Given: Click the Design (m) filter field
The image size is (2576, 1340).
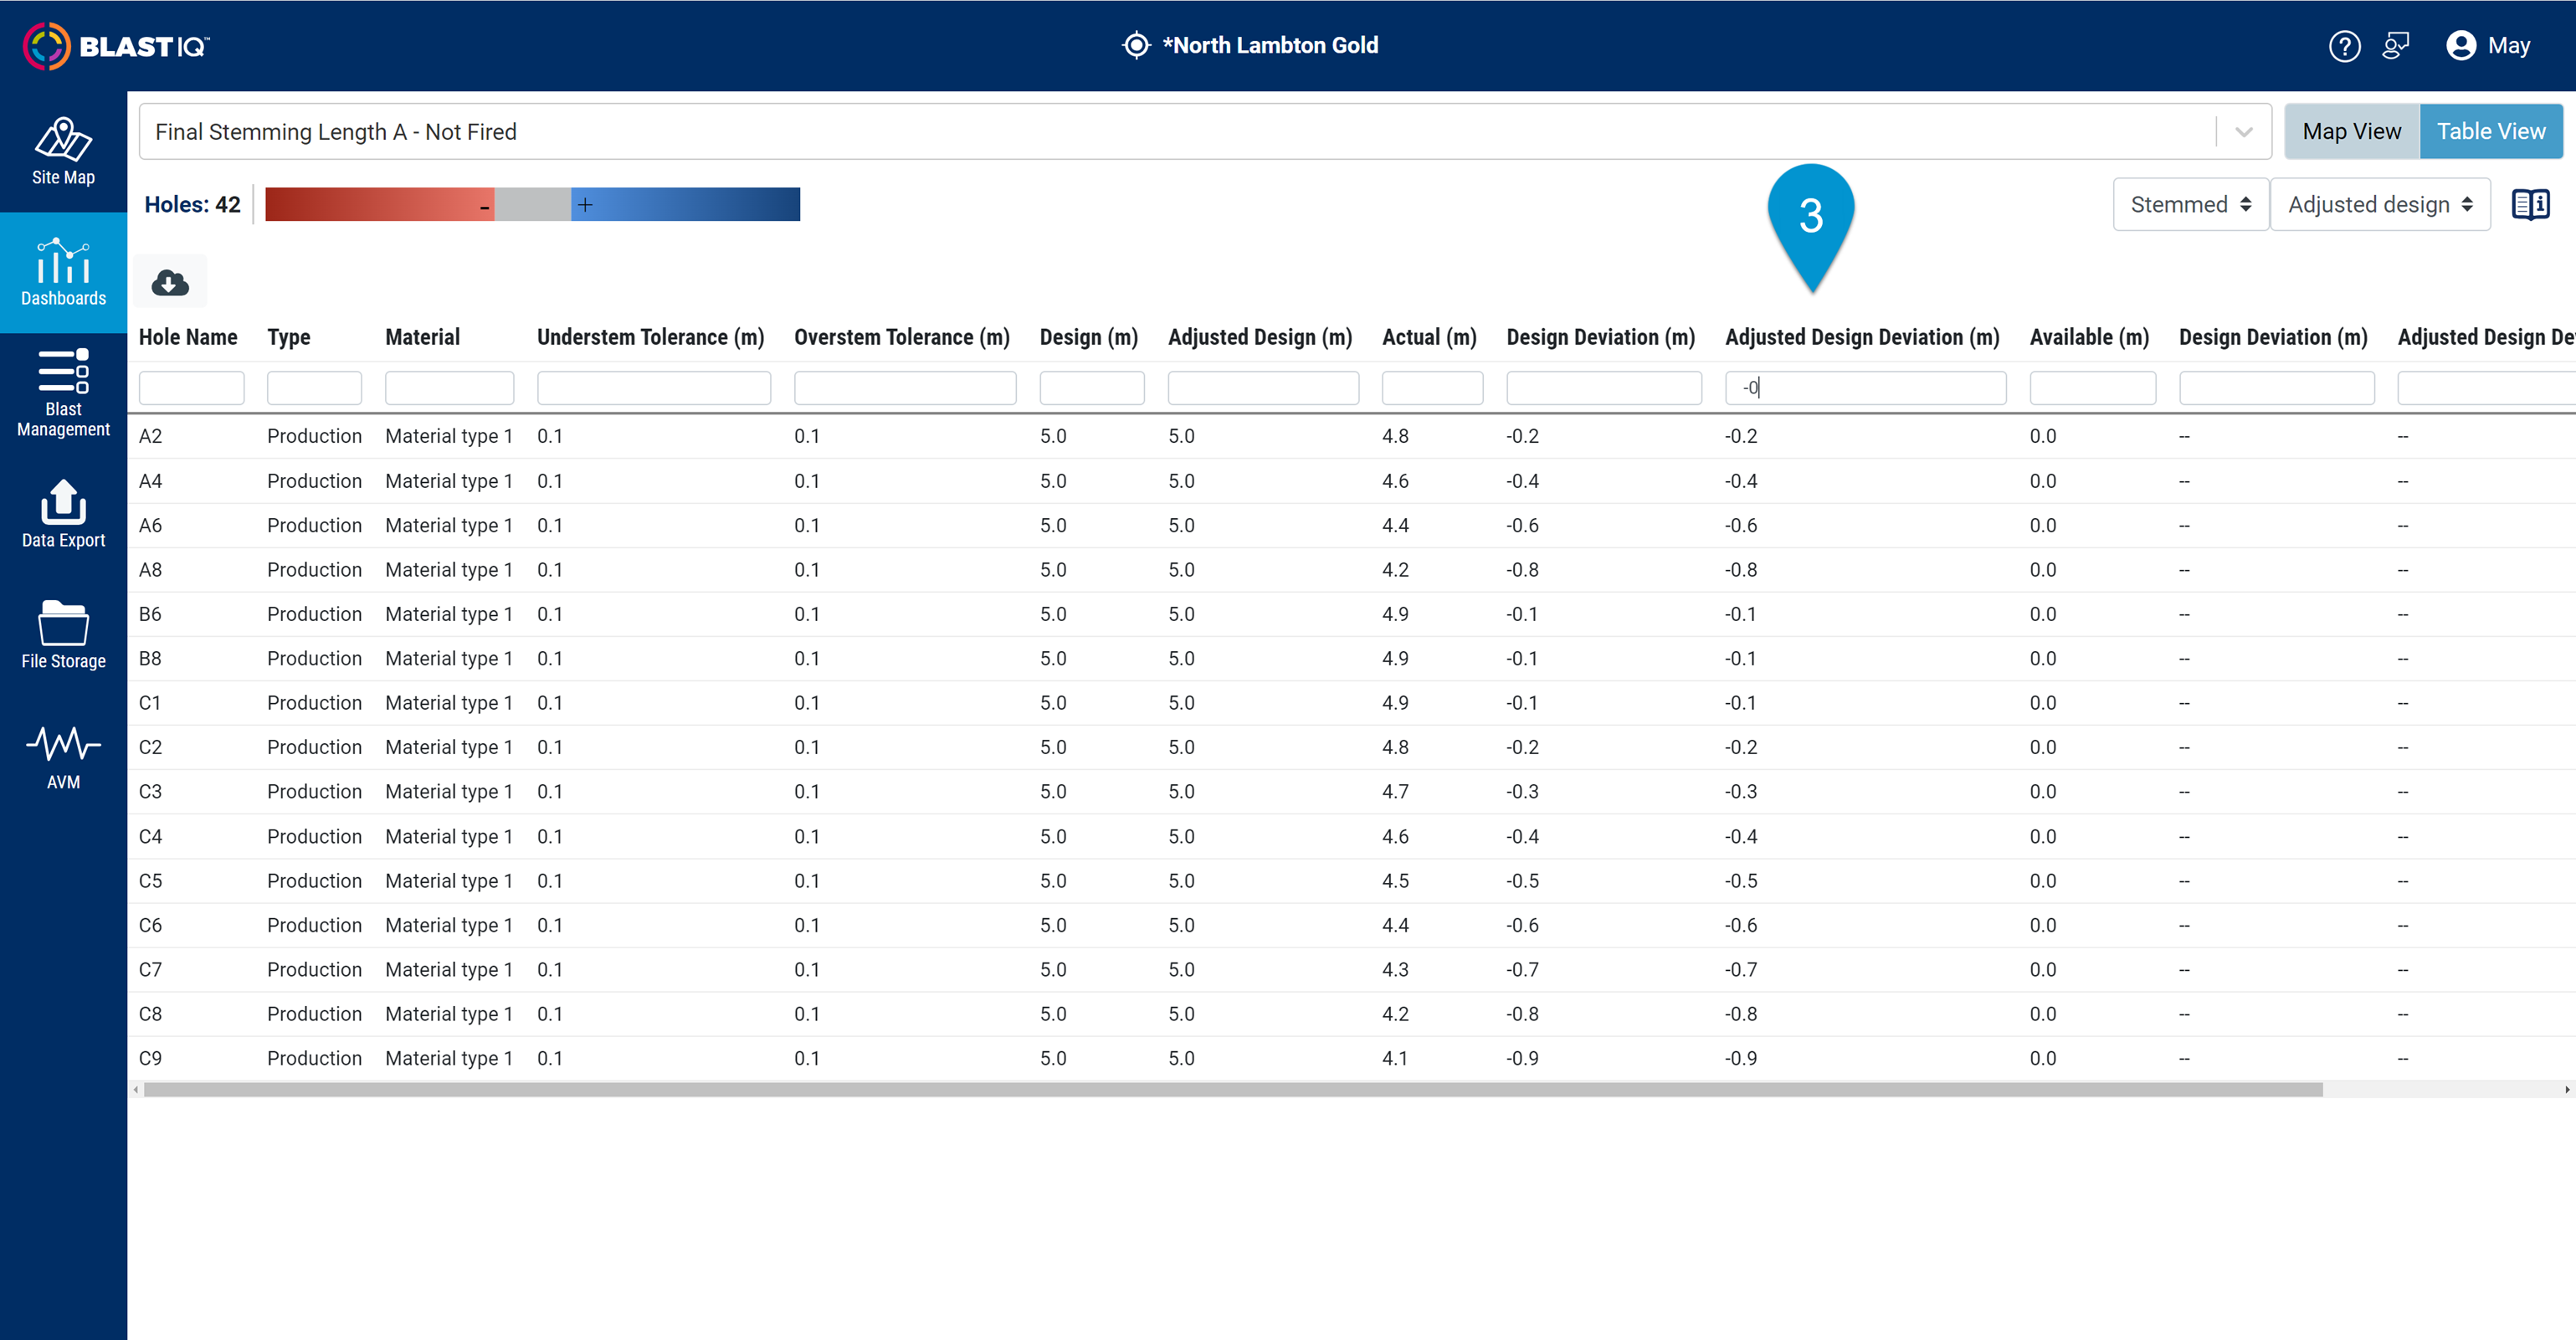Looking at the screenshot, I should (1092, 388).
